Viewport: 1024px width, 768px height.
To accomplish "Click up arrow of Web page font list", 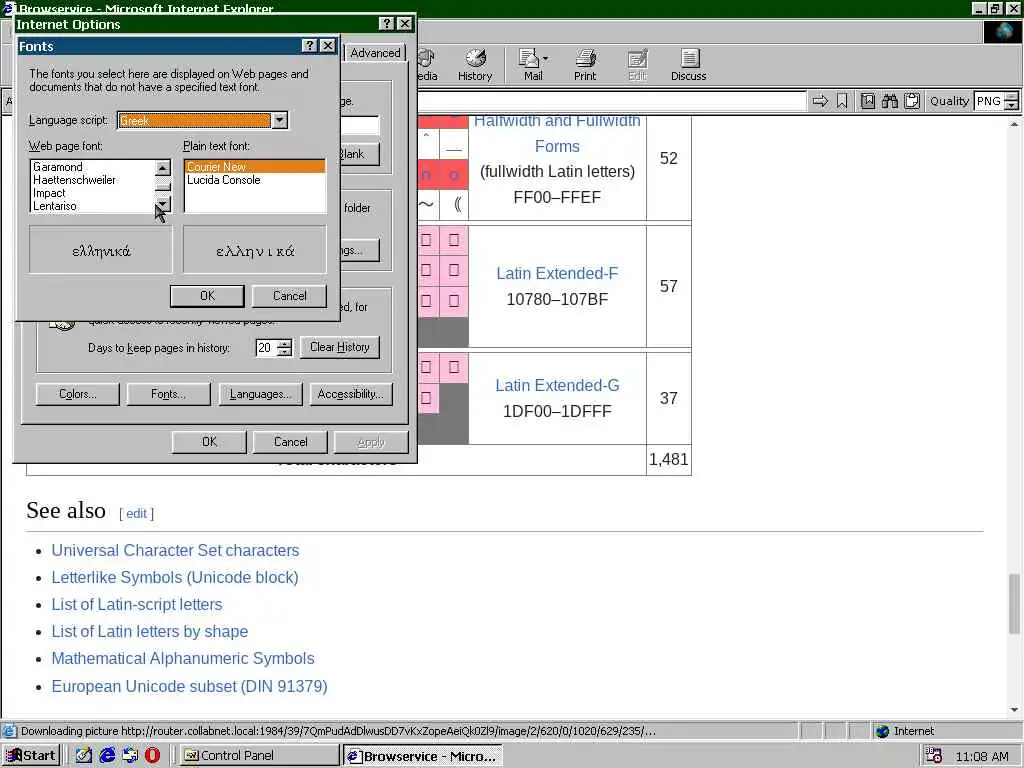I will pos(163,168).
